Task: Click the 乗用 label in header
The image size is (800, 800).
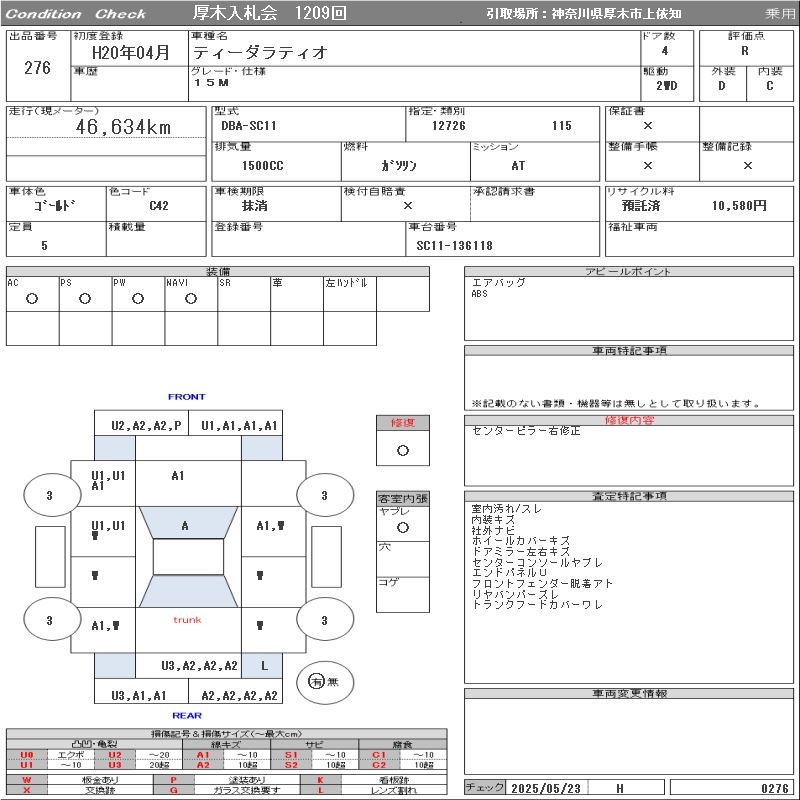Action: (780, 14)
